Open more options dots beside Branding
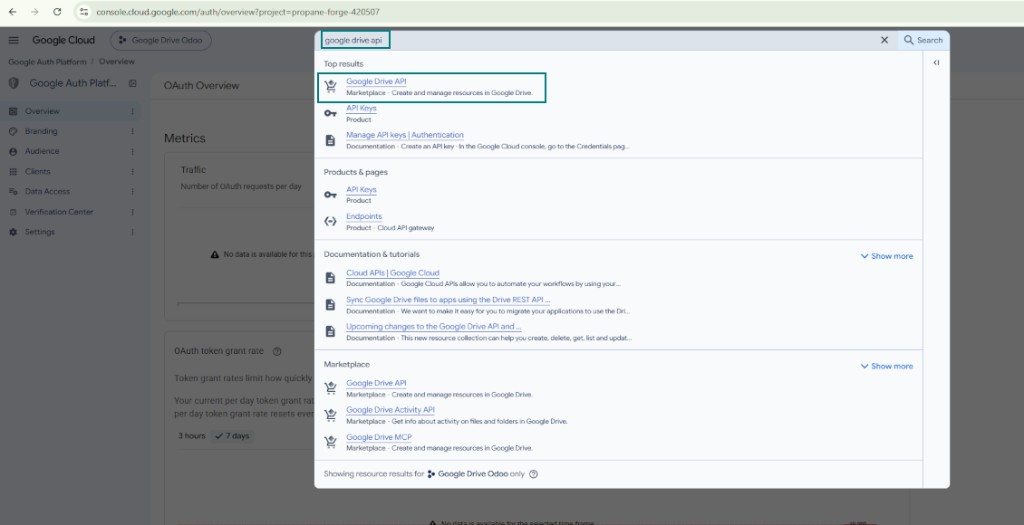This screenshot has width=1024, height=525. [x=133, y=131]
